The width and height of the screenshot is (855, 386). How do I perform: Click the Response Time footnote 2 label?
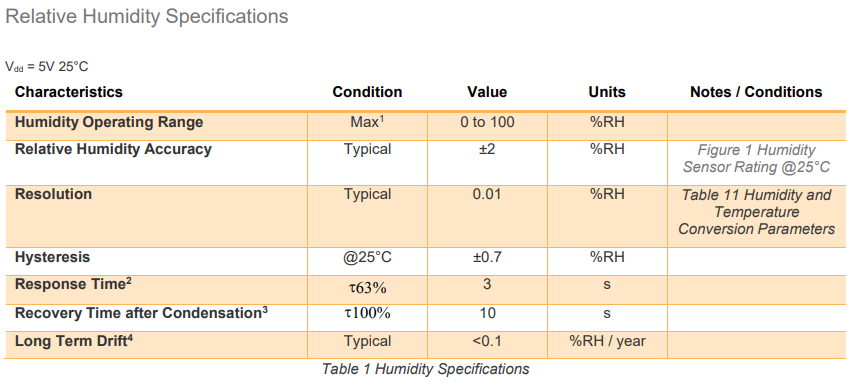[73, 284]
